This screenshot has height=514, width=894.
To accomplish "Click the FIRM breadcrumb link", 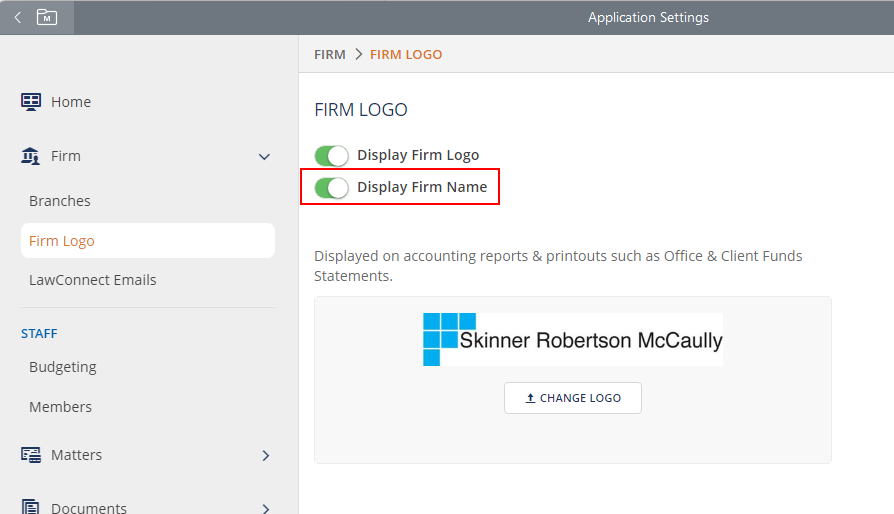I will [330, 55].
